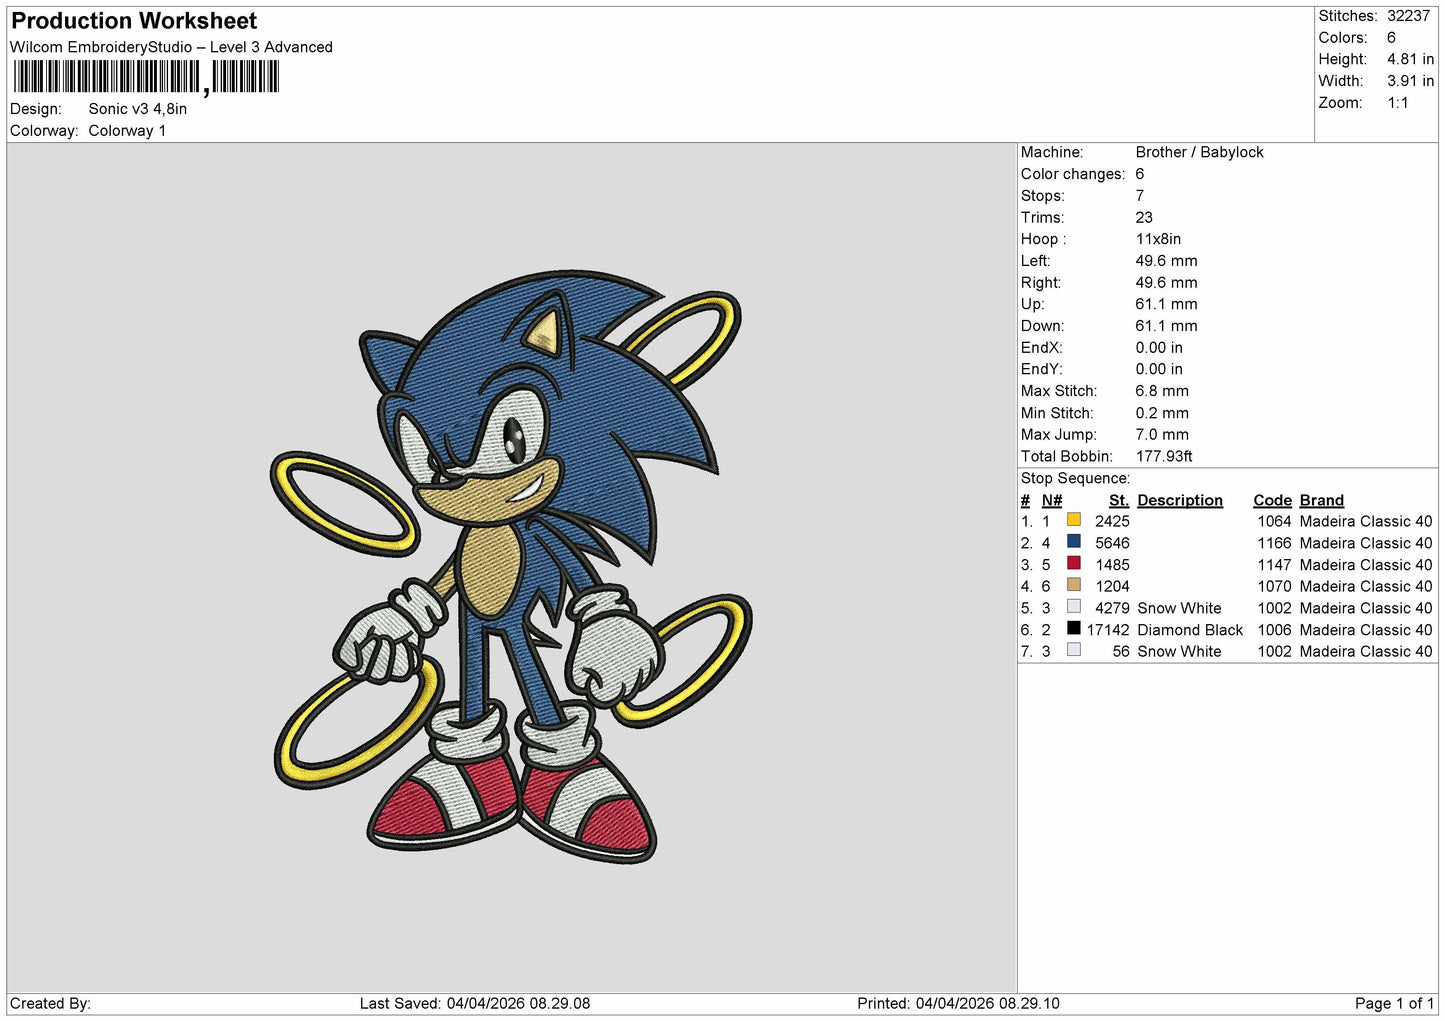This screenshot has height=1021, width=1445.
Task: Click the 'Production Worksheet' title
Action: point(134,21)
